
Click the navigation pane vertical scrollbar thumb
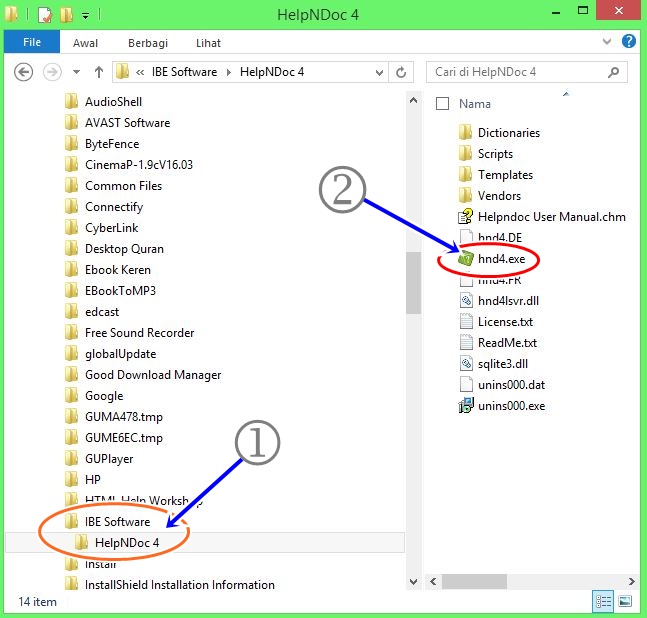coord(413,283)
